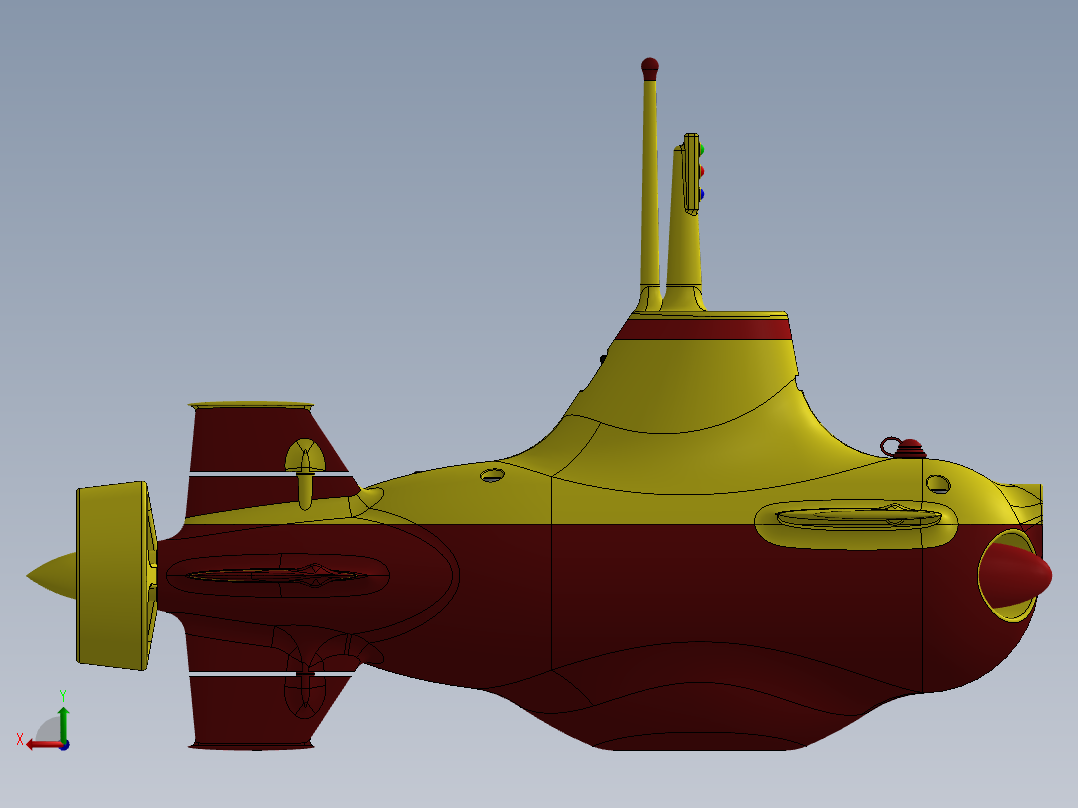Select the red hatch cap on the forward deck
Image resolution: width=1078 pixels, height=808 pixels.
coord(911,448)
